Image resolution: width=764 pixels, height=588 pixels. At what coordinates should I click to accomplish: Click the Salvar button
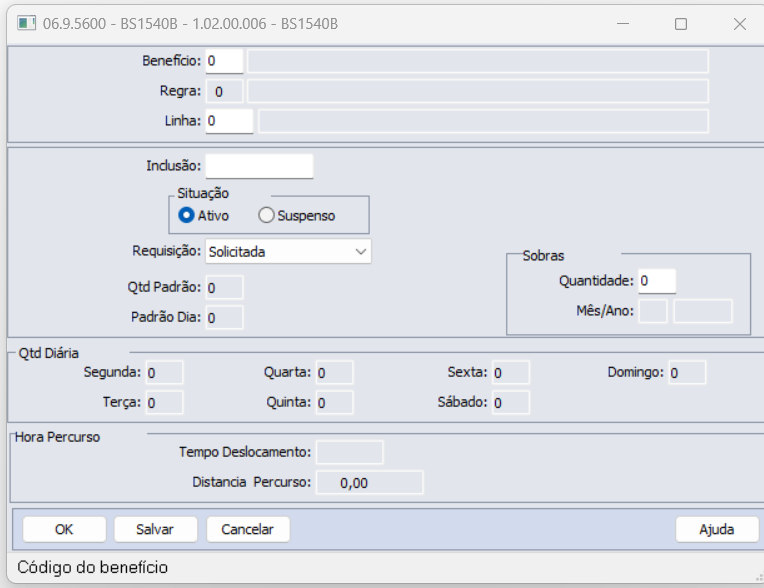pyautogui.click(x=155, y=530)
